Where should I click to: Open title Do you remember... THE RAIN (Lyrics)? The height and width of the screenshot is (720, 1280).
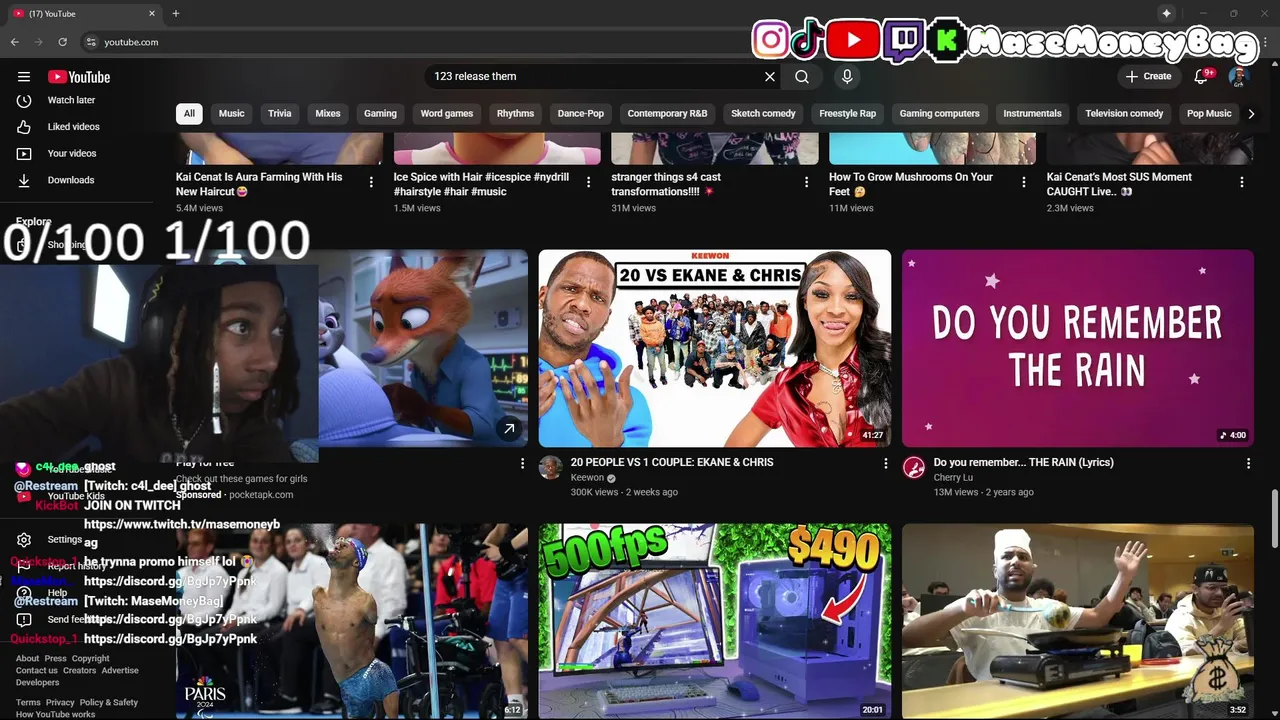coord(1024,462)
